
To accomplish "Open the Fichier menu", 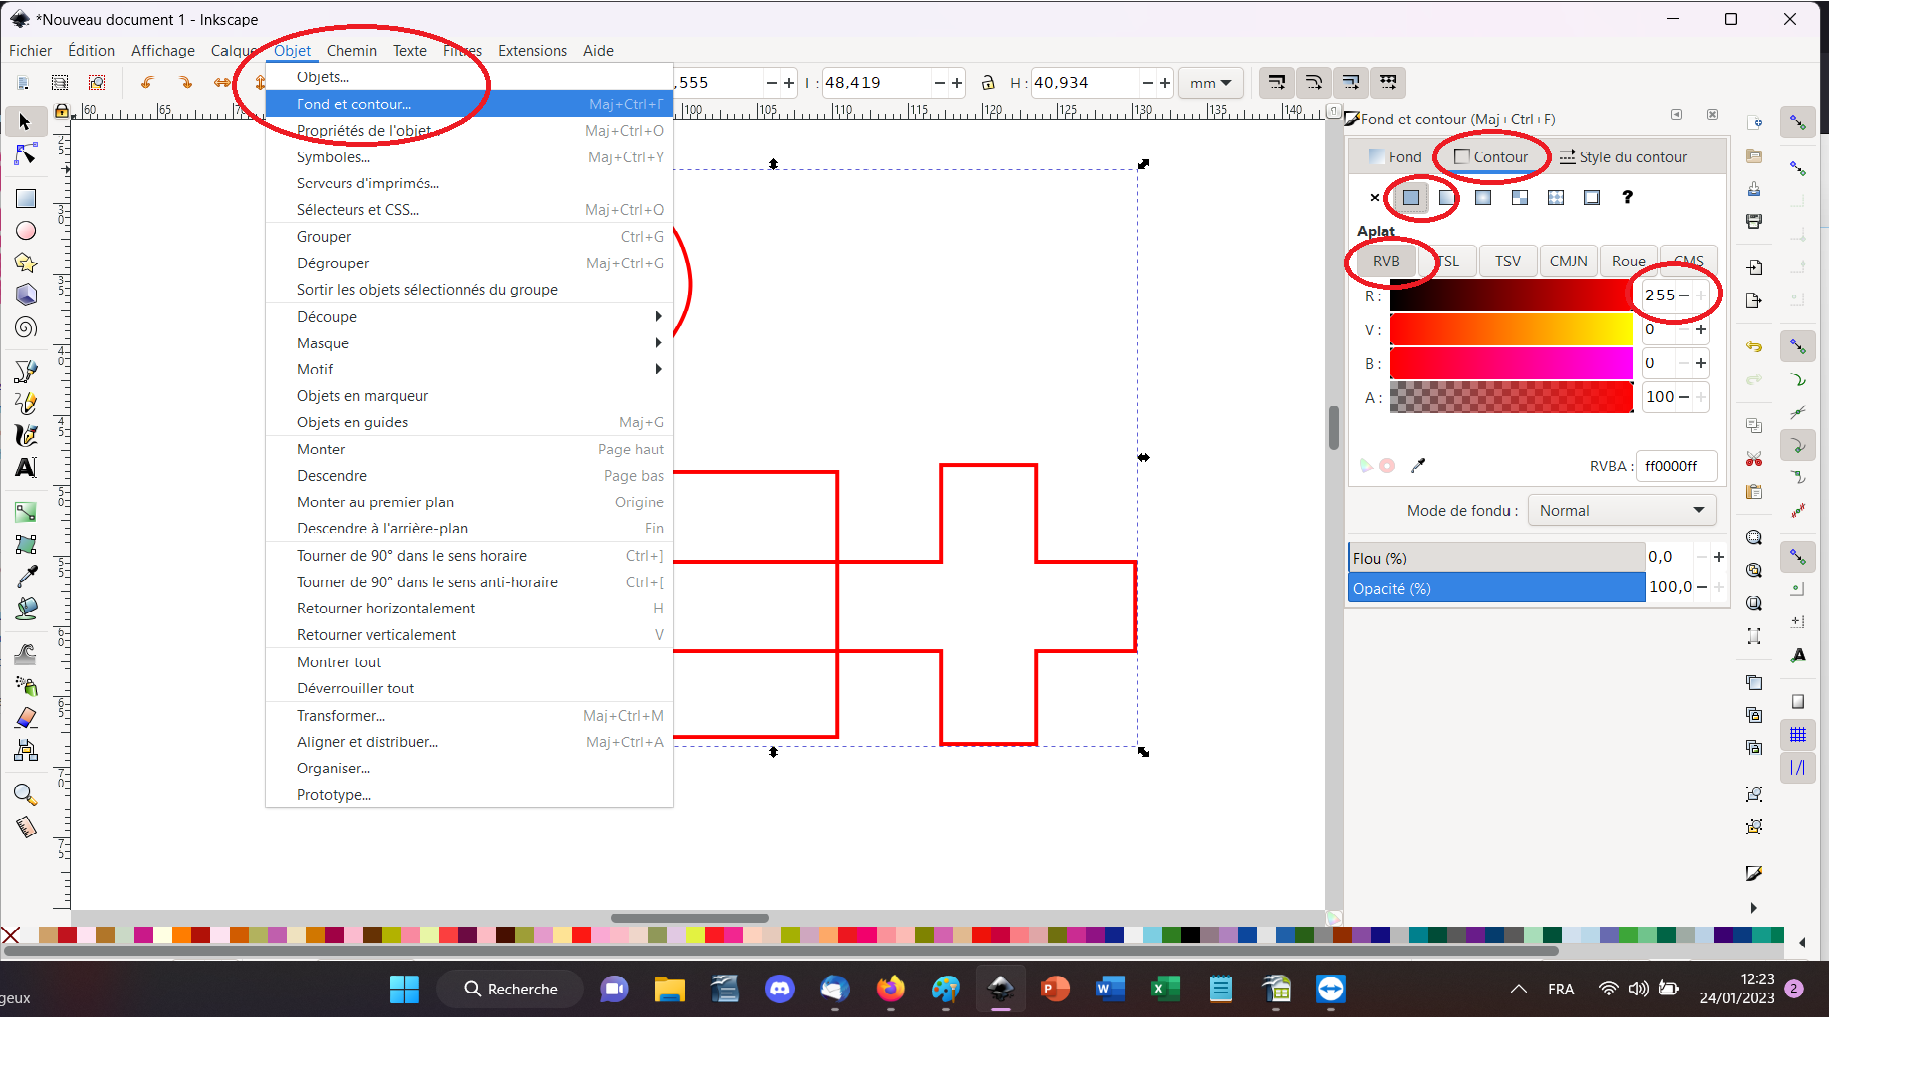I will (x=31, y=51).
